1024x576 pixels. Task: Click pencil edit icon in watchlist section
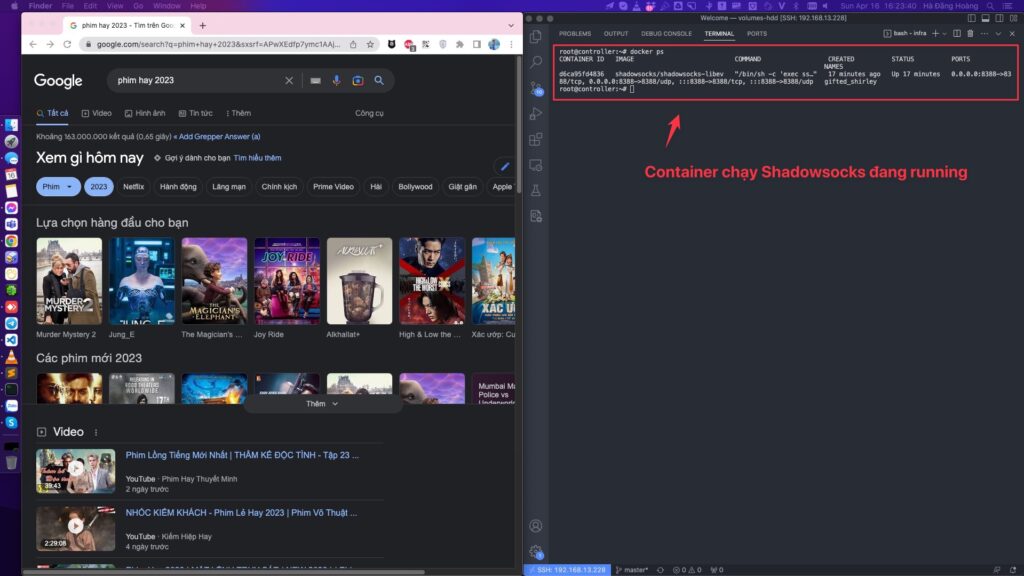(505, 167)
